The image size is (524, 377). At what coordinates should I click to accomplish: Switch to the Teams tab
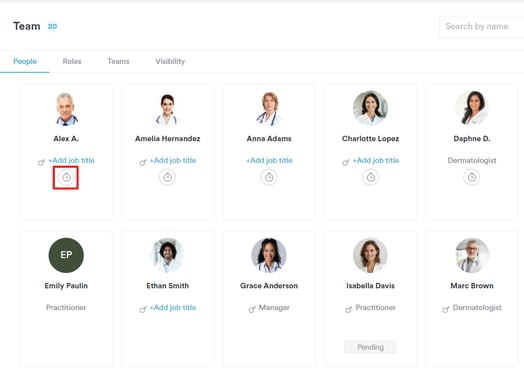[118, 61]
